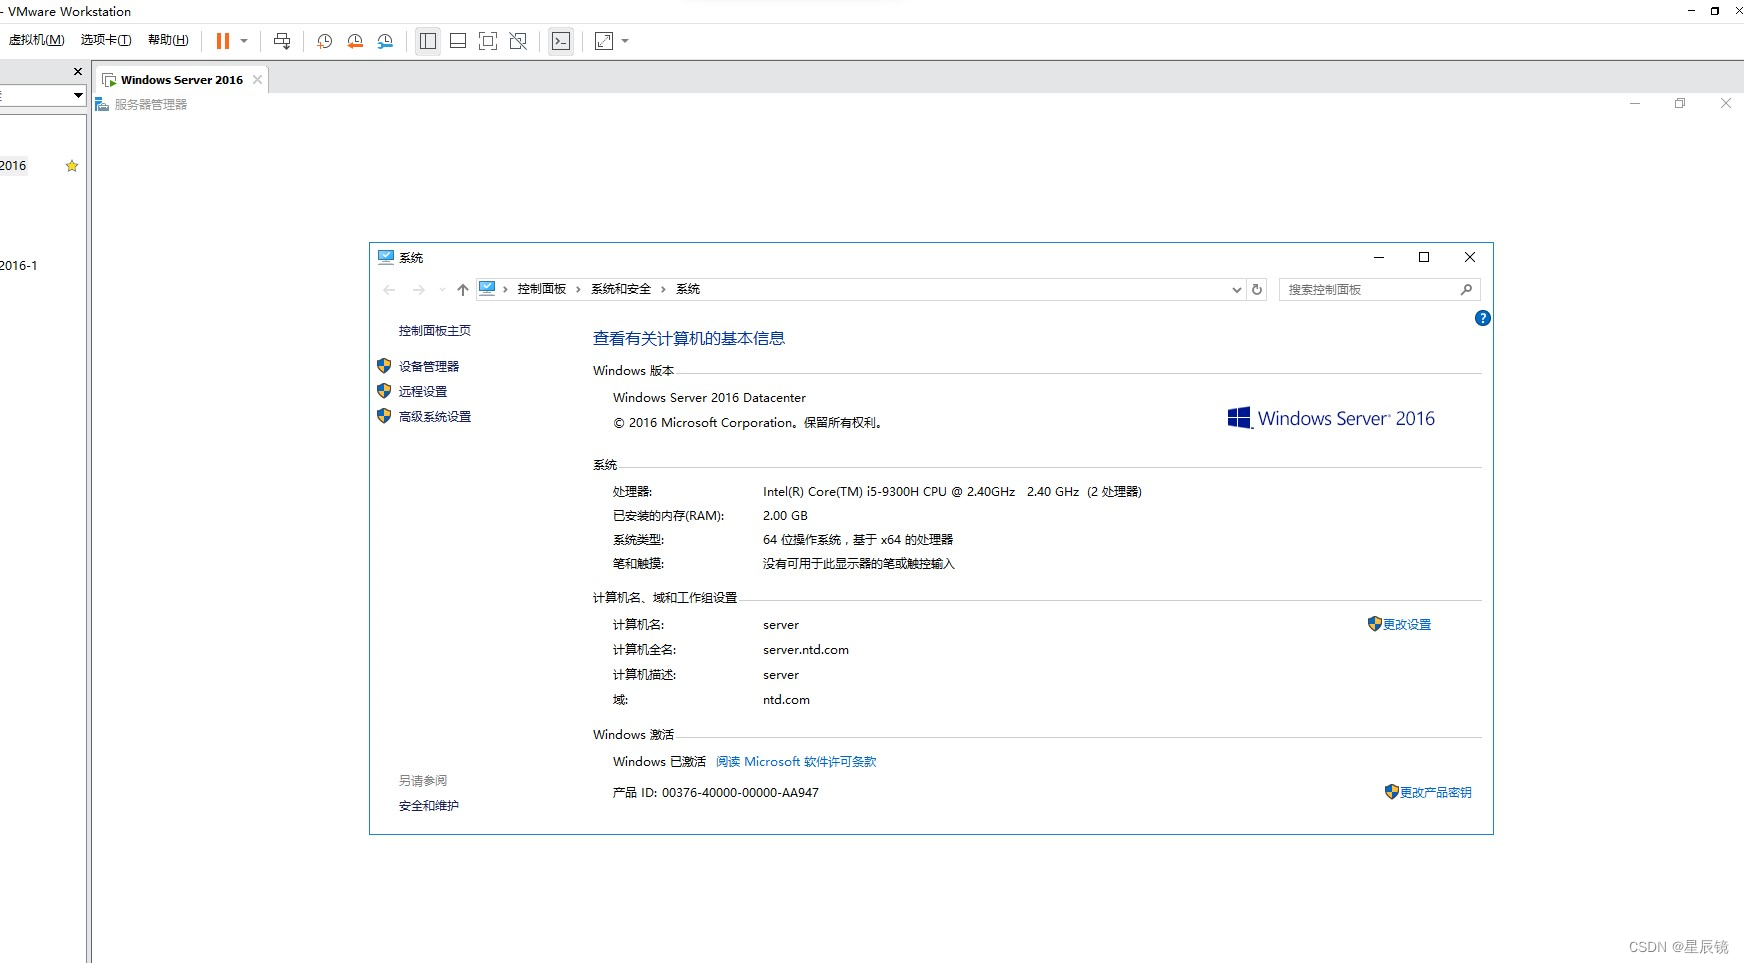Toggle the library sidebar panel view
The height and width of the screenshot is (963, 1744).
click(x=428, y=41)
